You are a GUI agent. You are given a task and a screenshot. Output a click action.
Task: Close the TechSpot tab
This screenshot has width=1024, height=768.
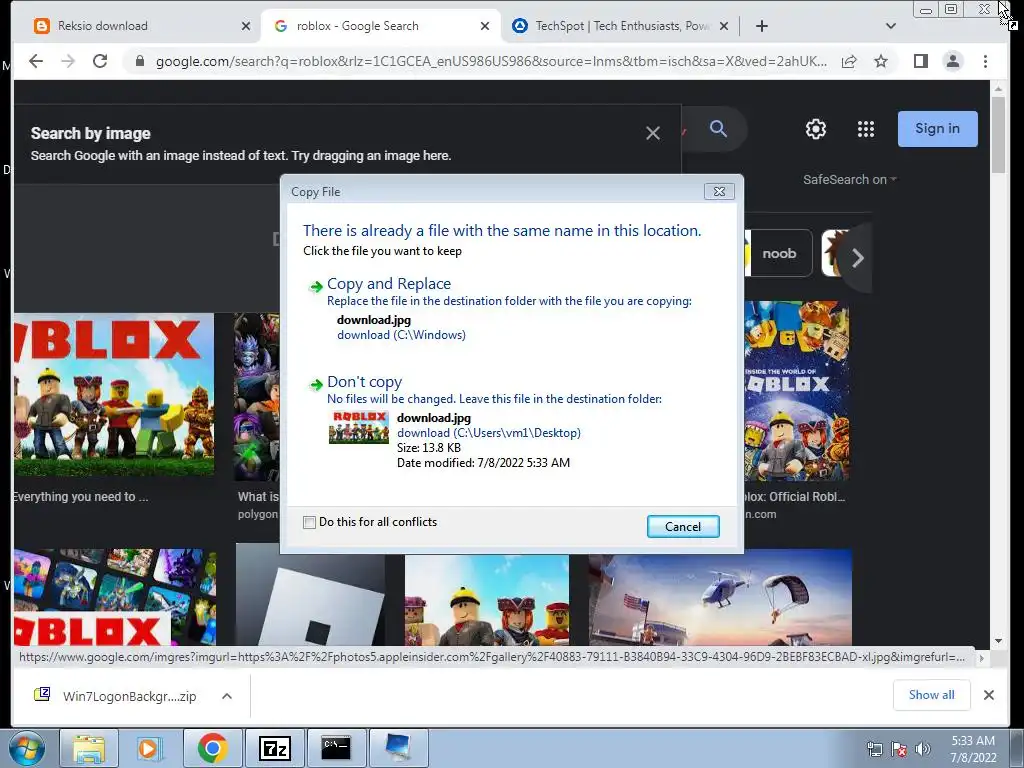(x=724, y=26)
